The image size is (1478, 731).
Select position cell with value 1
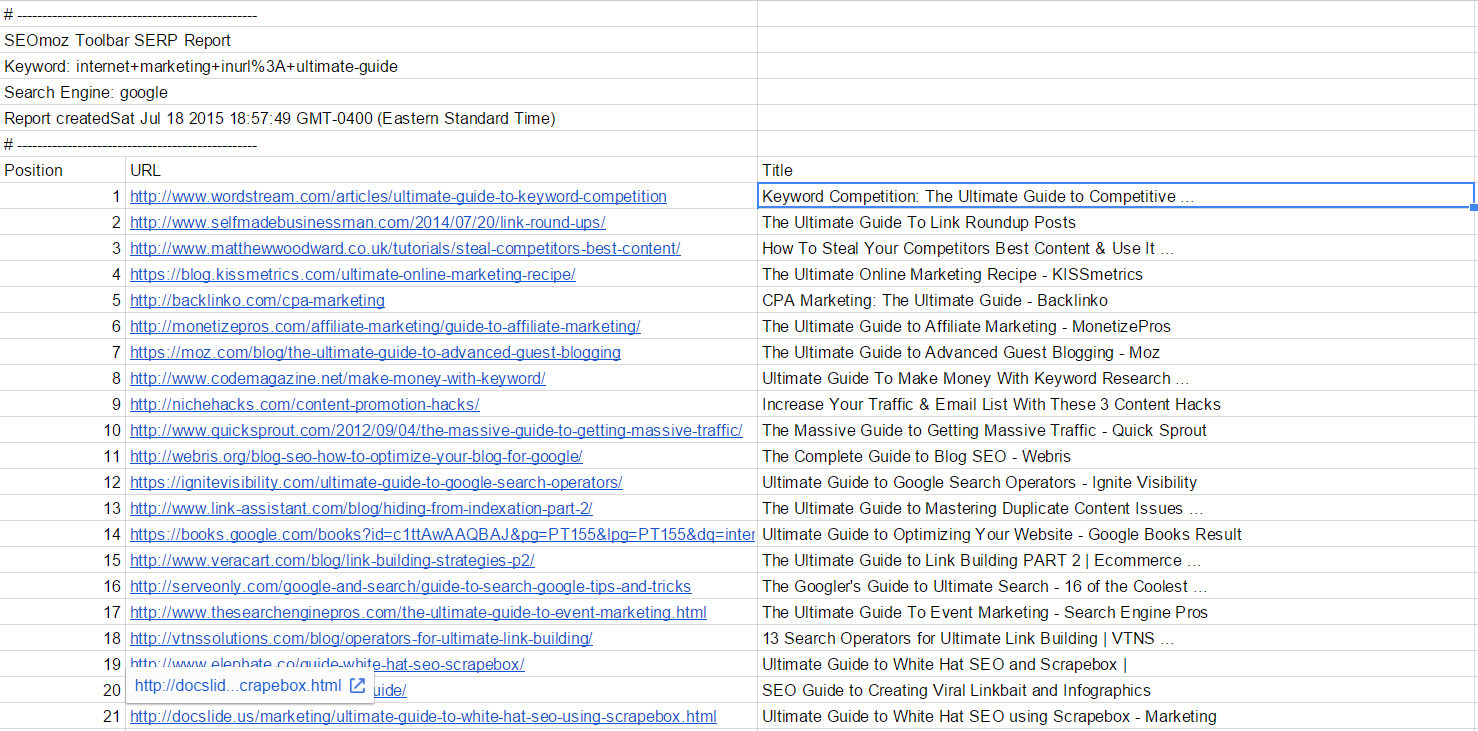click(x=63, y=196)
